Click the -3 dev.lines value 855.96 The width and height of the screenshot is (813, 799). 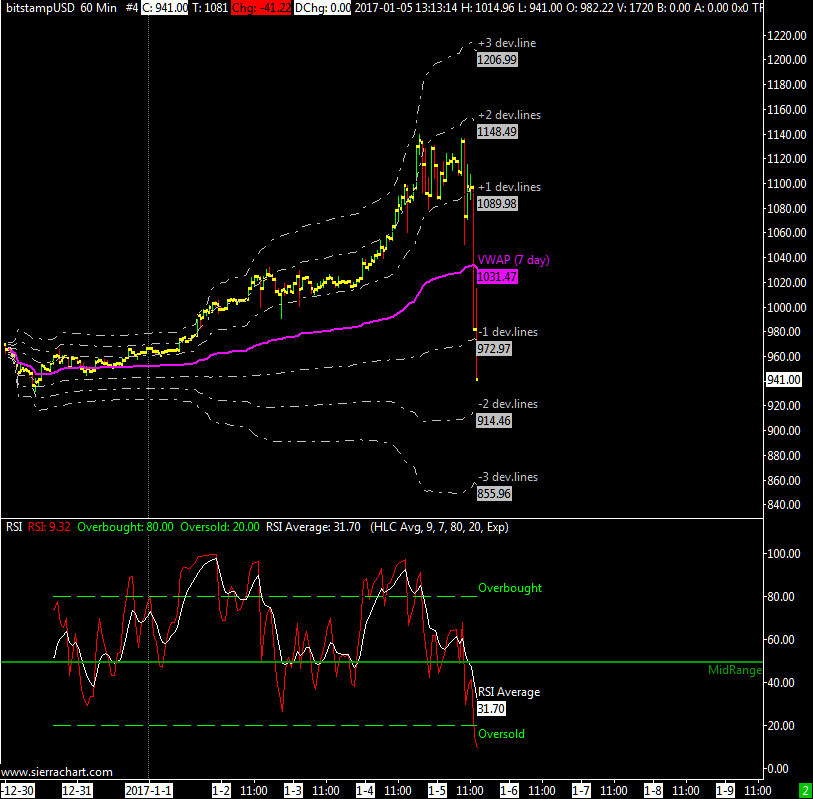(497, 493)
